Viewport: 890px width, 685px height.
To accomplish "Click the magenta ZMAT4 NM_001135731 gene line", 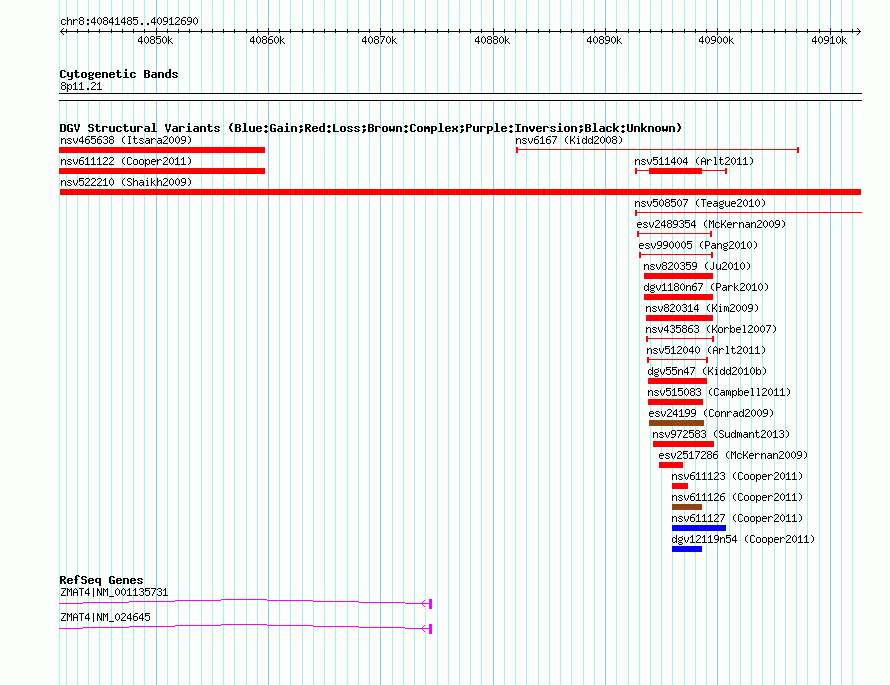I will [245, 602].
